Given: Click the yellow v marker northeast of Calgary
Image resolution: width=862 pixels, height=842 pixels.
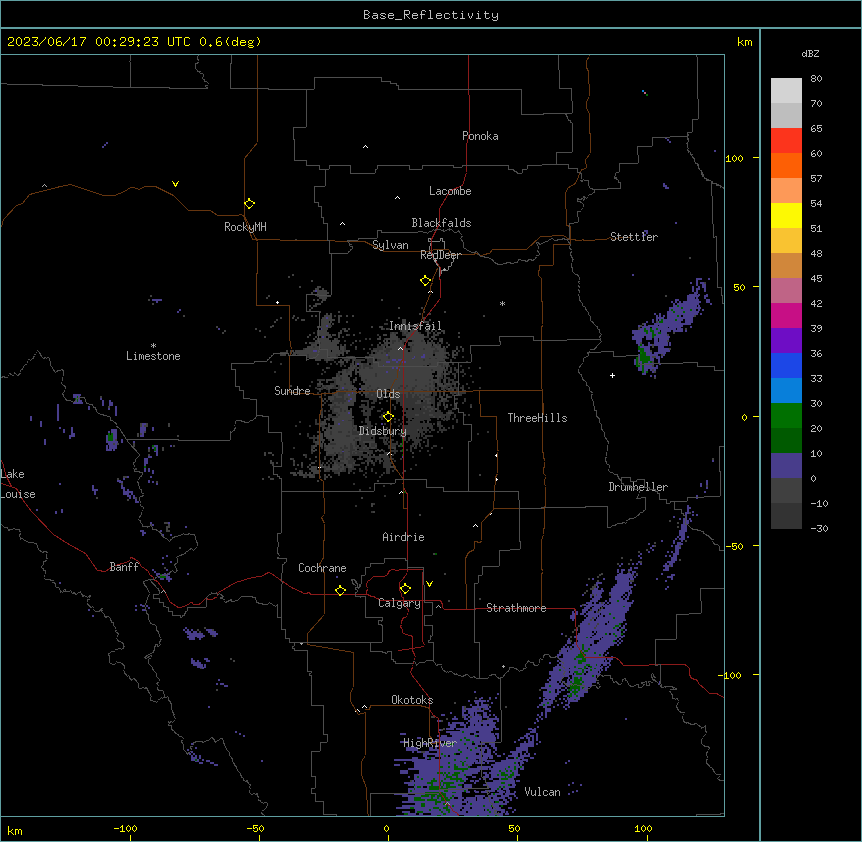Looking at the screenshot, I should (429, 584).
